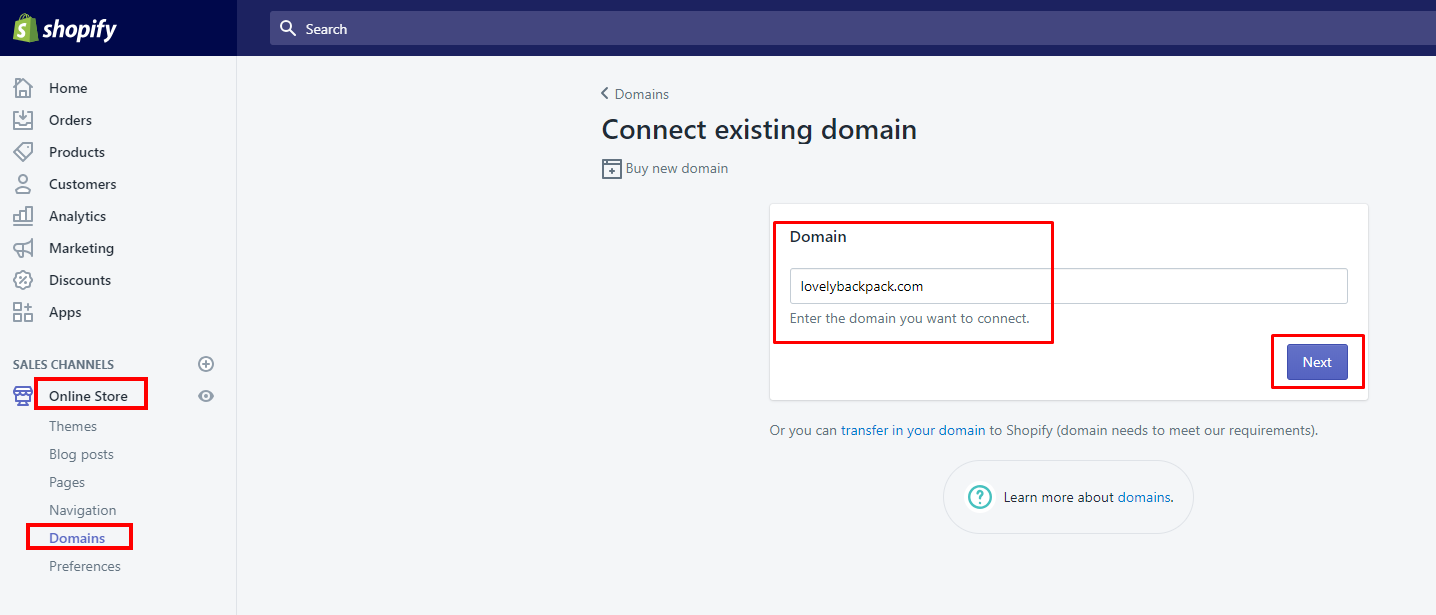This screenshot has width=1436, height=615.
Task: Open Themes in sidebar
Action: [x=73, y=426]
